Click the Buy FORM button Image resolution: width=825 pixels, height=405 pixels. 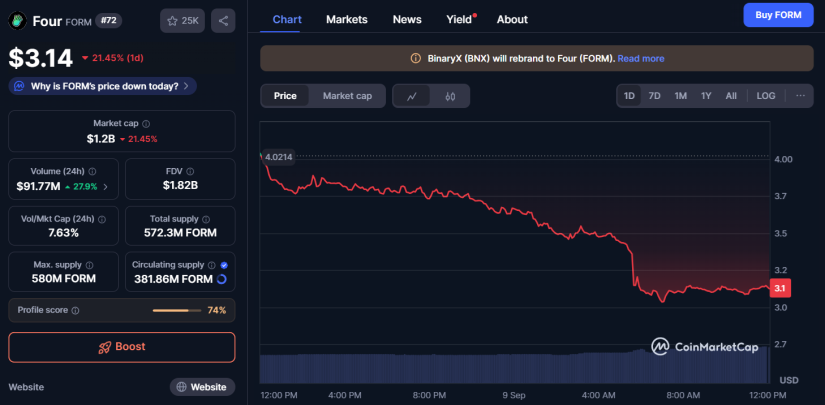click(x=778, y=15)
